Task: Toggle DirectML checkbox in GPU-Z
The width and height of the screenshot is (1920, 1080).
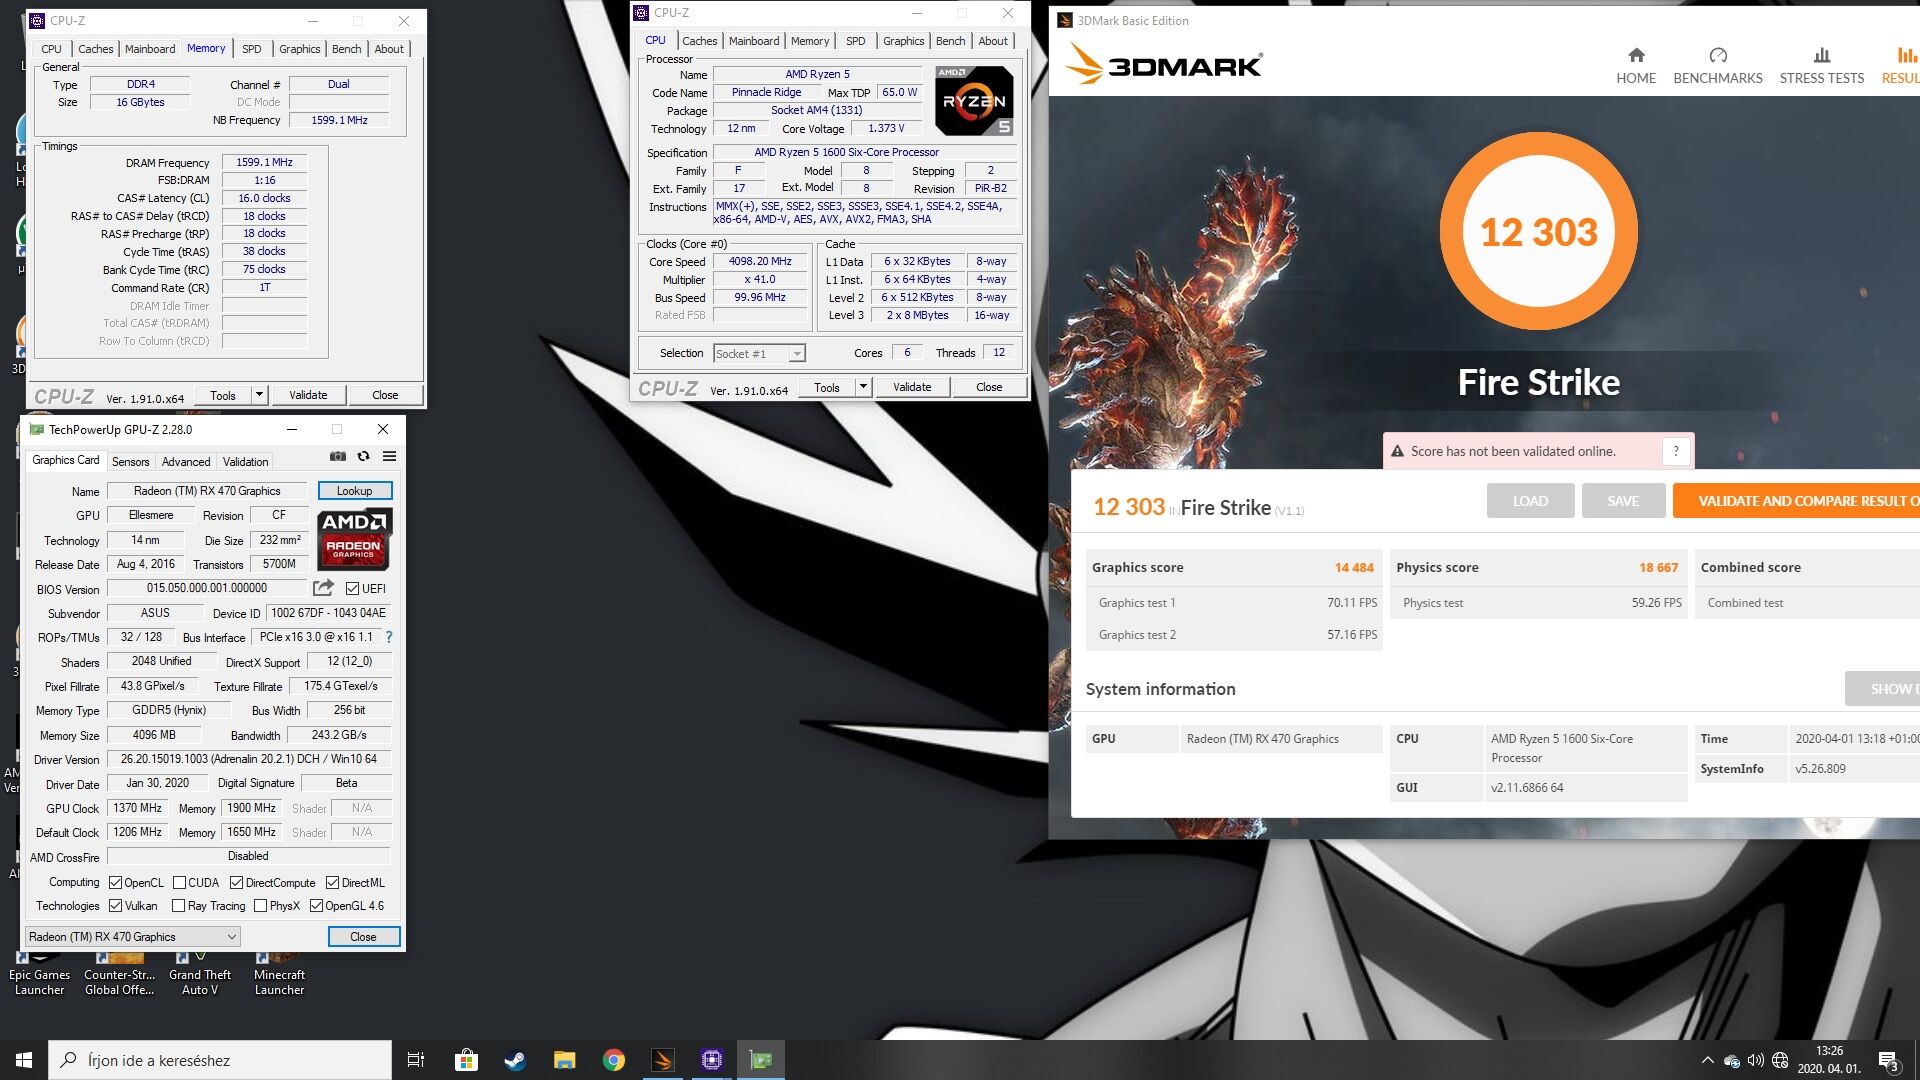Action: pyautogui.click(x=332, y=883)
